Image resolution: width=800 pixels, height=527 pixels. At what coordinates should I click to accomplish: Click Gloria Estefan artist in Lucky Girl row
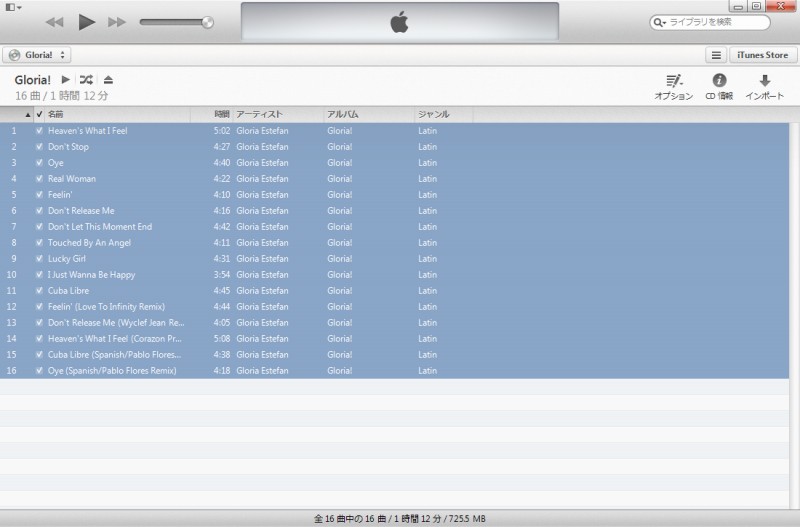click(262, 259)
